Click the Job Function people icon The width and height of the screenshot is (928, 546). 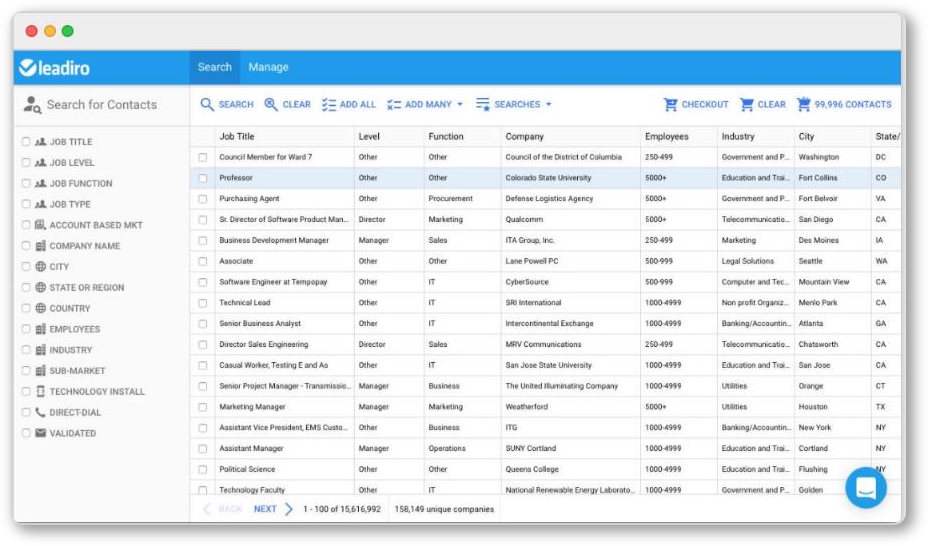(40, 183)
